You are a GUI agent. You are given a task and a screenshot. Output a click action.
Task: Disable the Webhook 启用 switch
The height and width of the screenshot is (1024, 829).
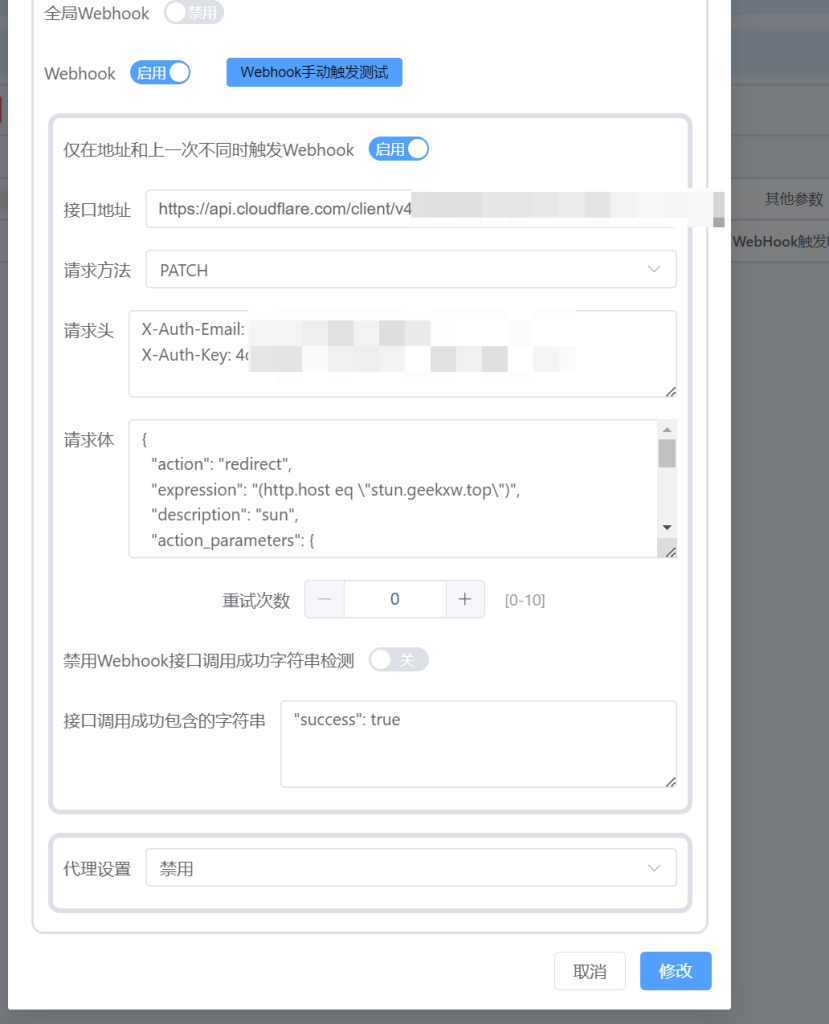click(160, 72)
